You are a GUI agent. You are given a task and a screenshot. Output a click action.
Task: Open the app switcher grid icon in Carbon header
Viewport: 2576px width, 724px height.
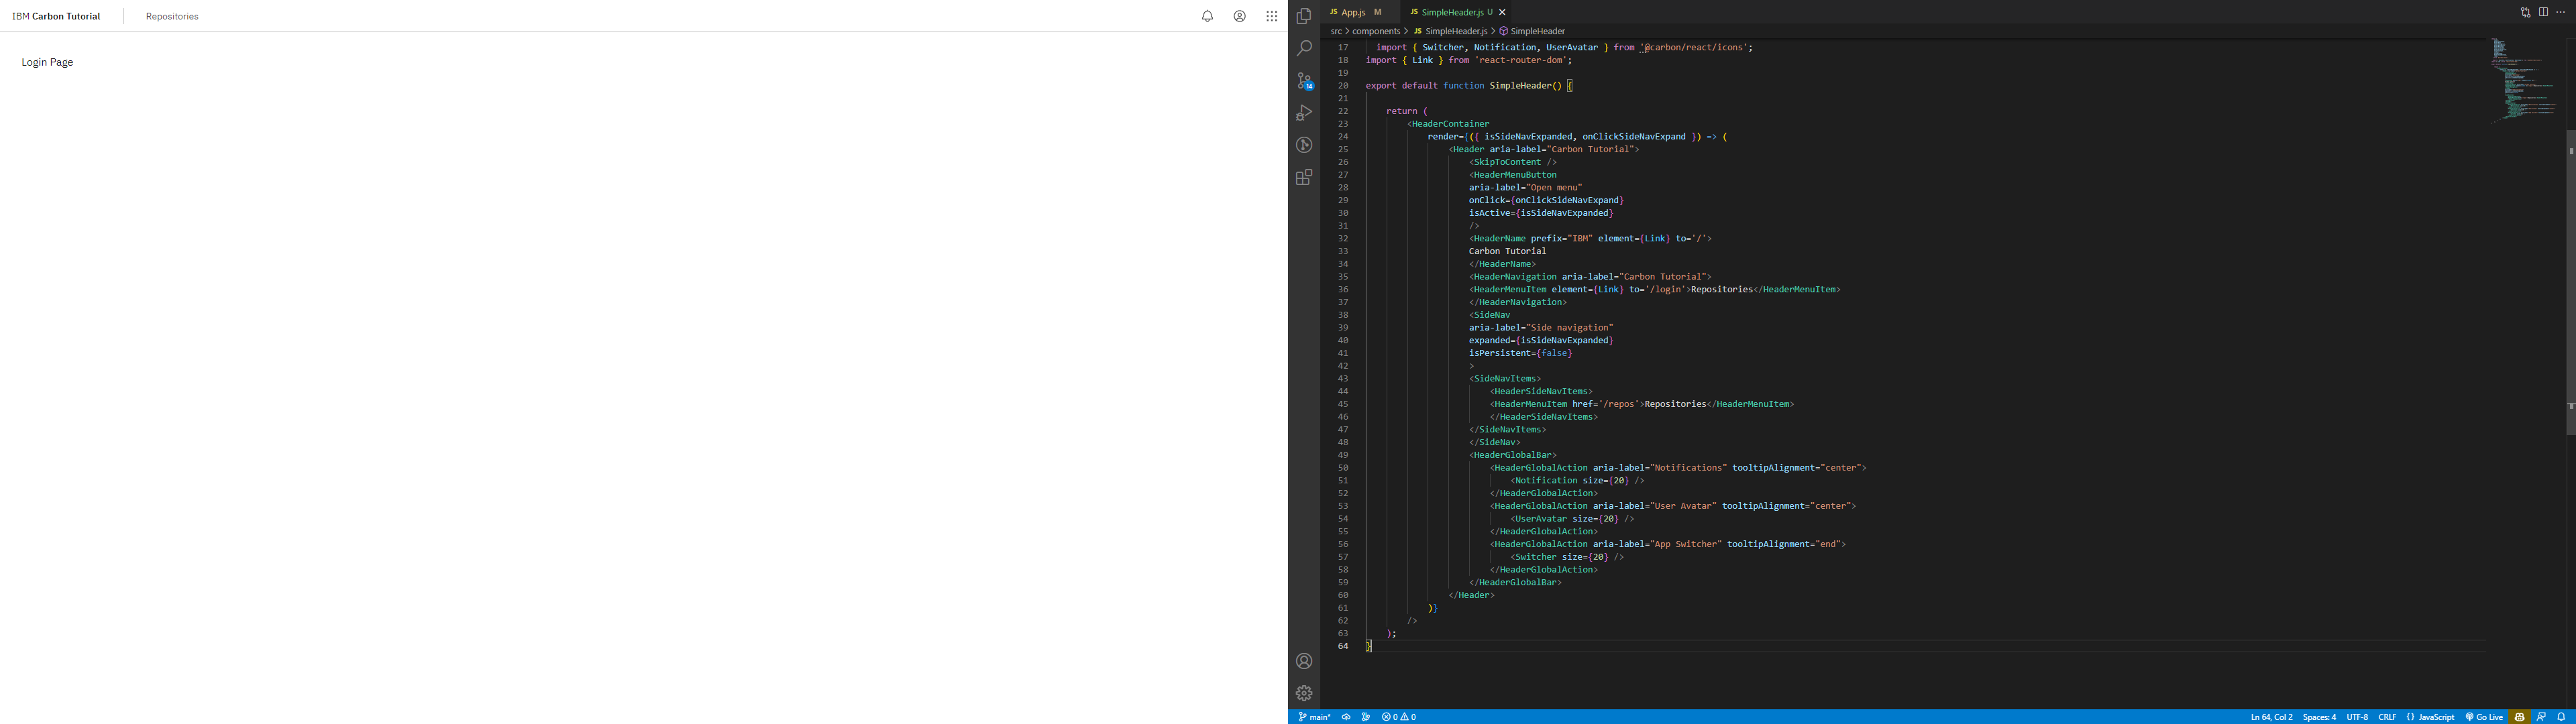pyautogui.click(x=1271, y=16)
